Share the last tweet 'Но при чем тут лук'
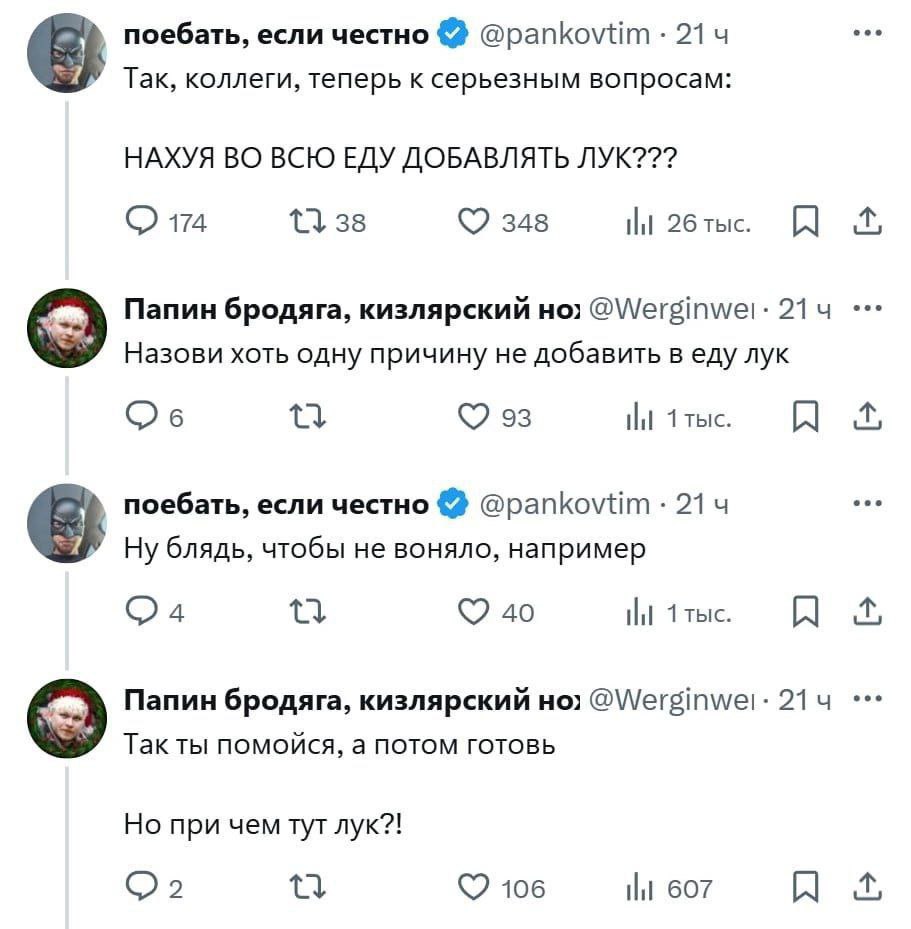911x929 pixels. coord(868,887)
